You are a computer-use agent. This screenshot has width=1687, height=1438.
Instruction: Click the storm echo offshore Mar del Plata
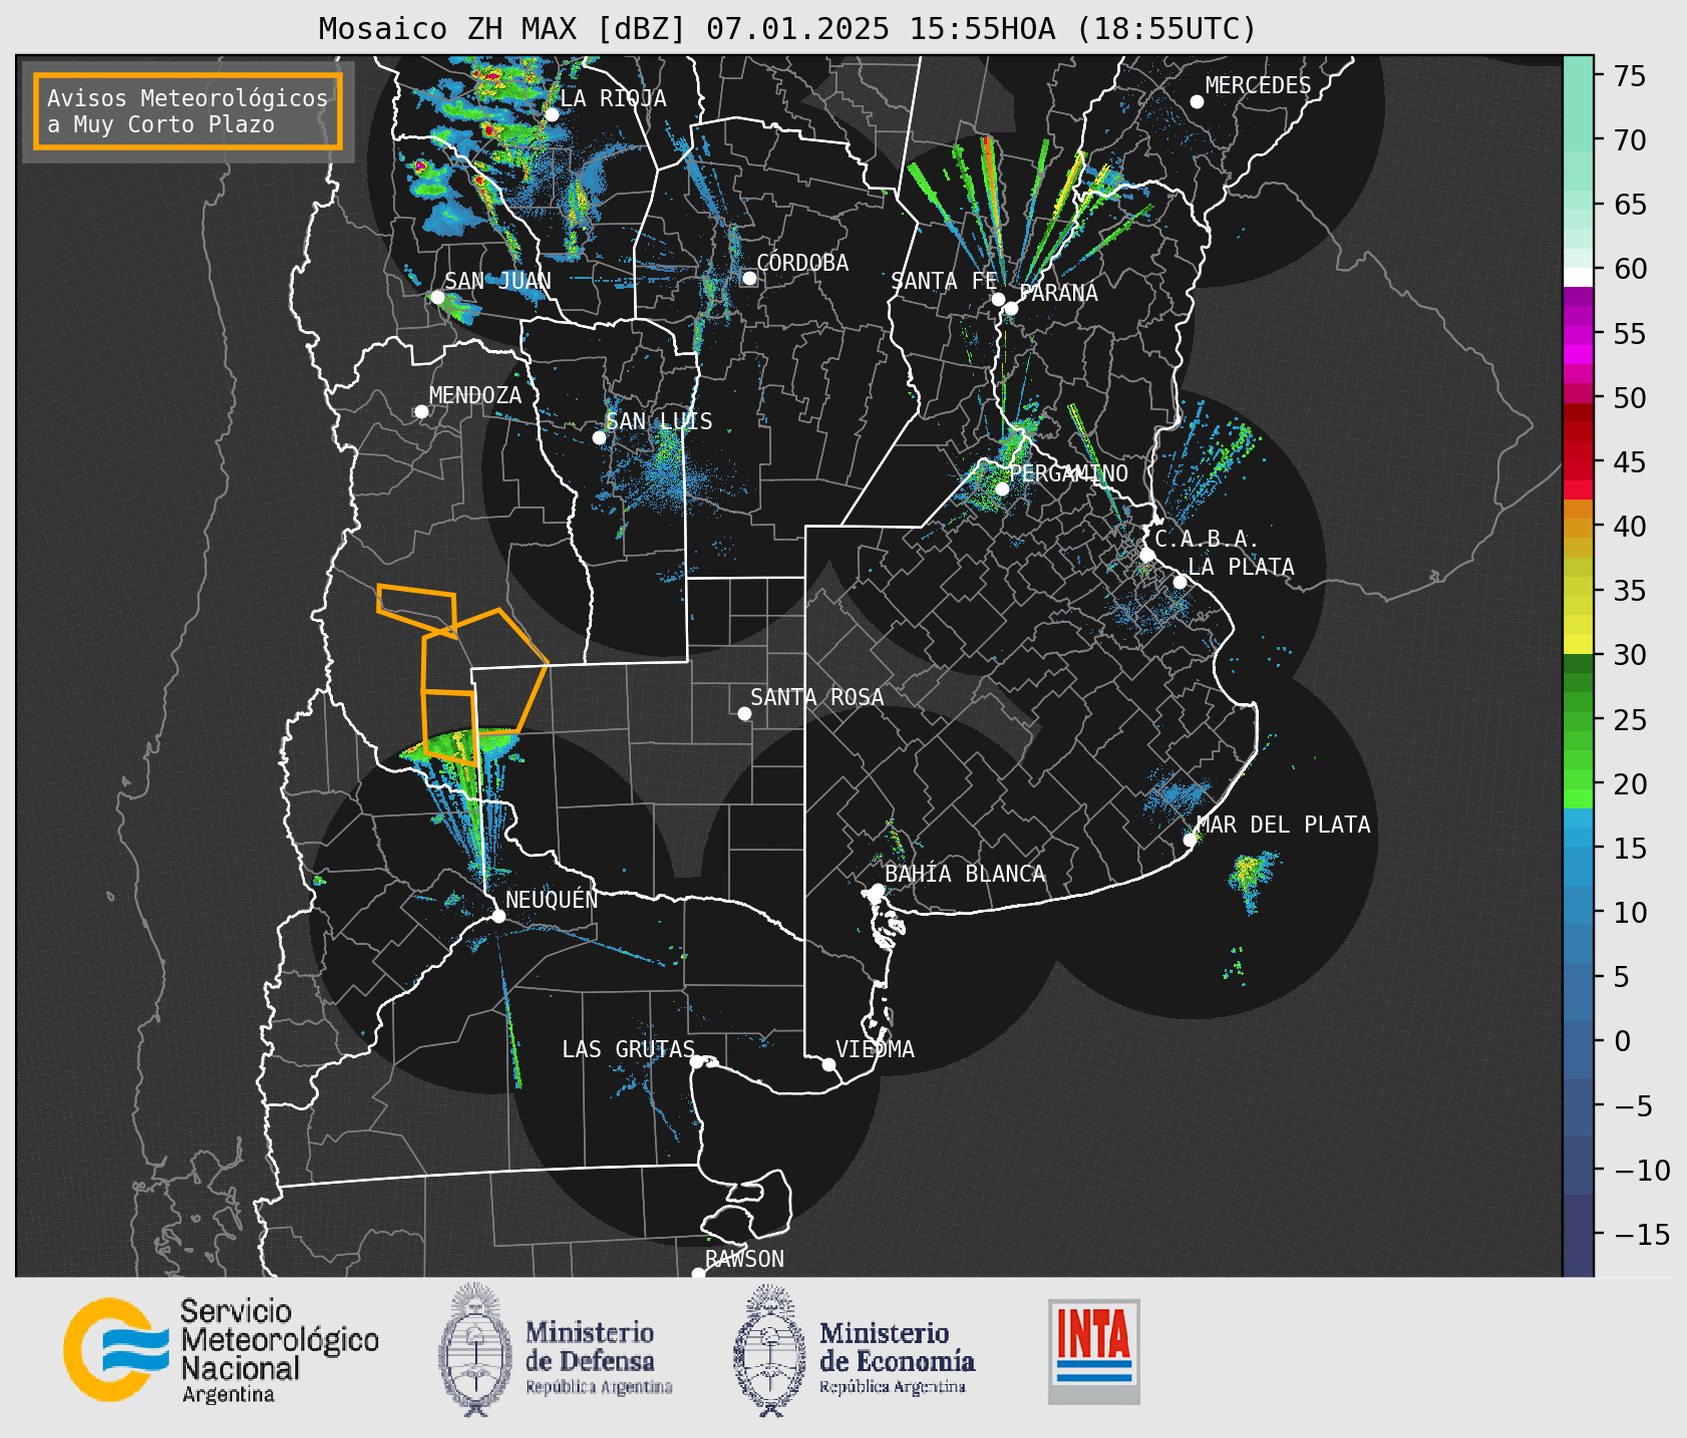tap(1251, 878)
